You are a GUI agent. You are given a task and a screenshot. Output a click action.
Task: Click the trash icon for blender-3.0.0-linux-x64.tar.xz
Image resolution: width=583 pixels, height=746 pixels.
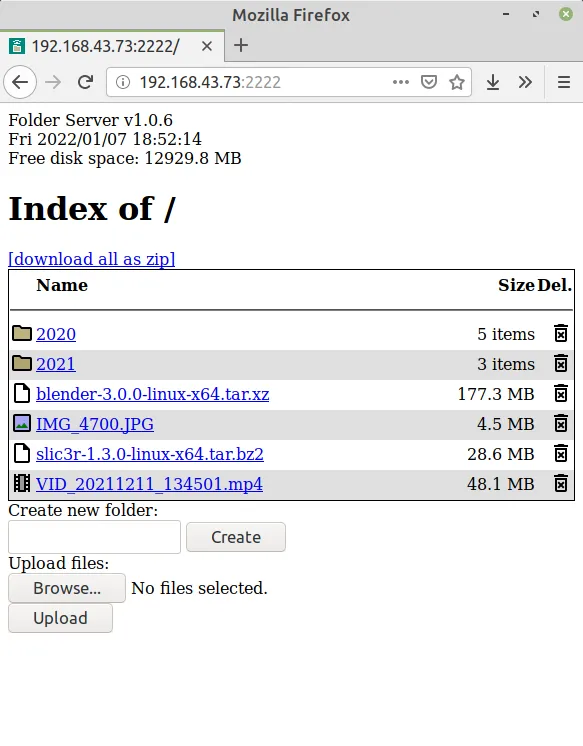[561, 393]
